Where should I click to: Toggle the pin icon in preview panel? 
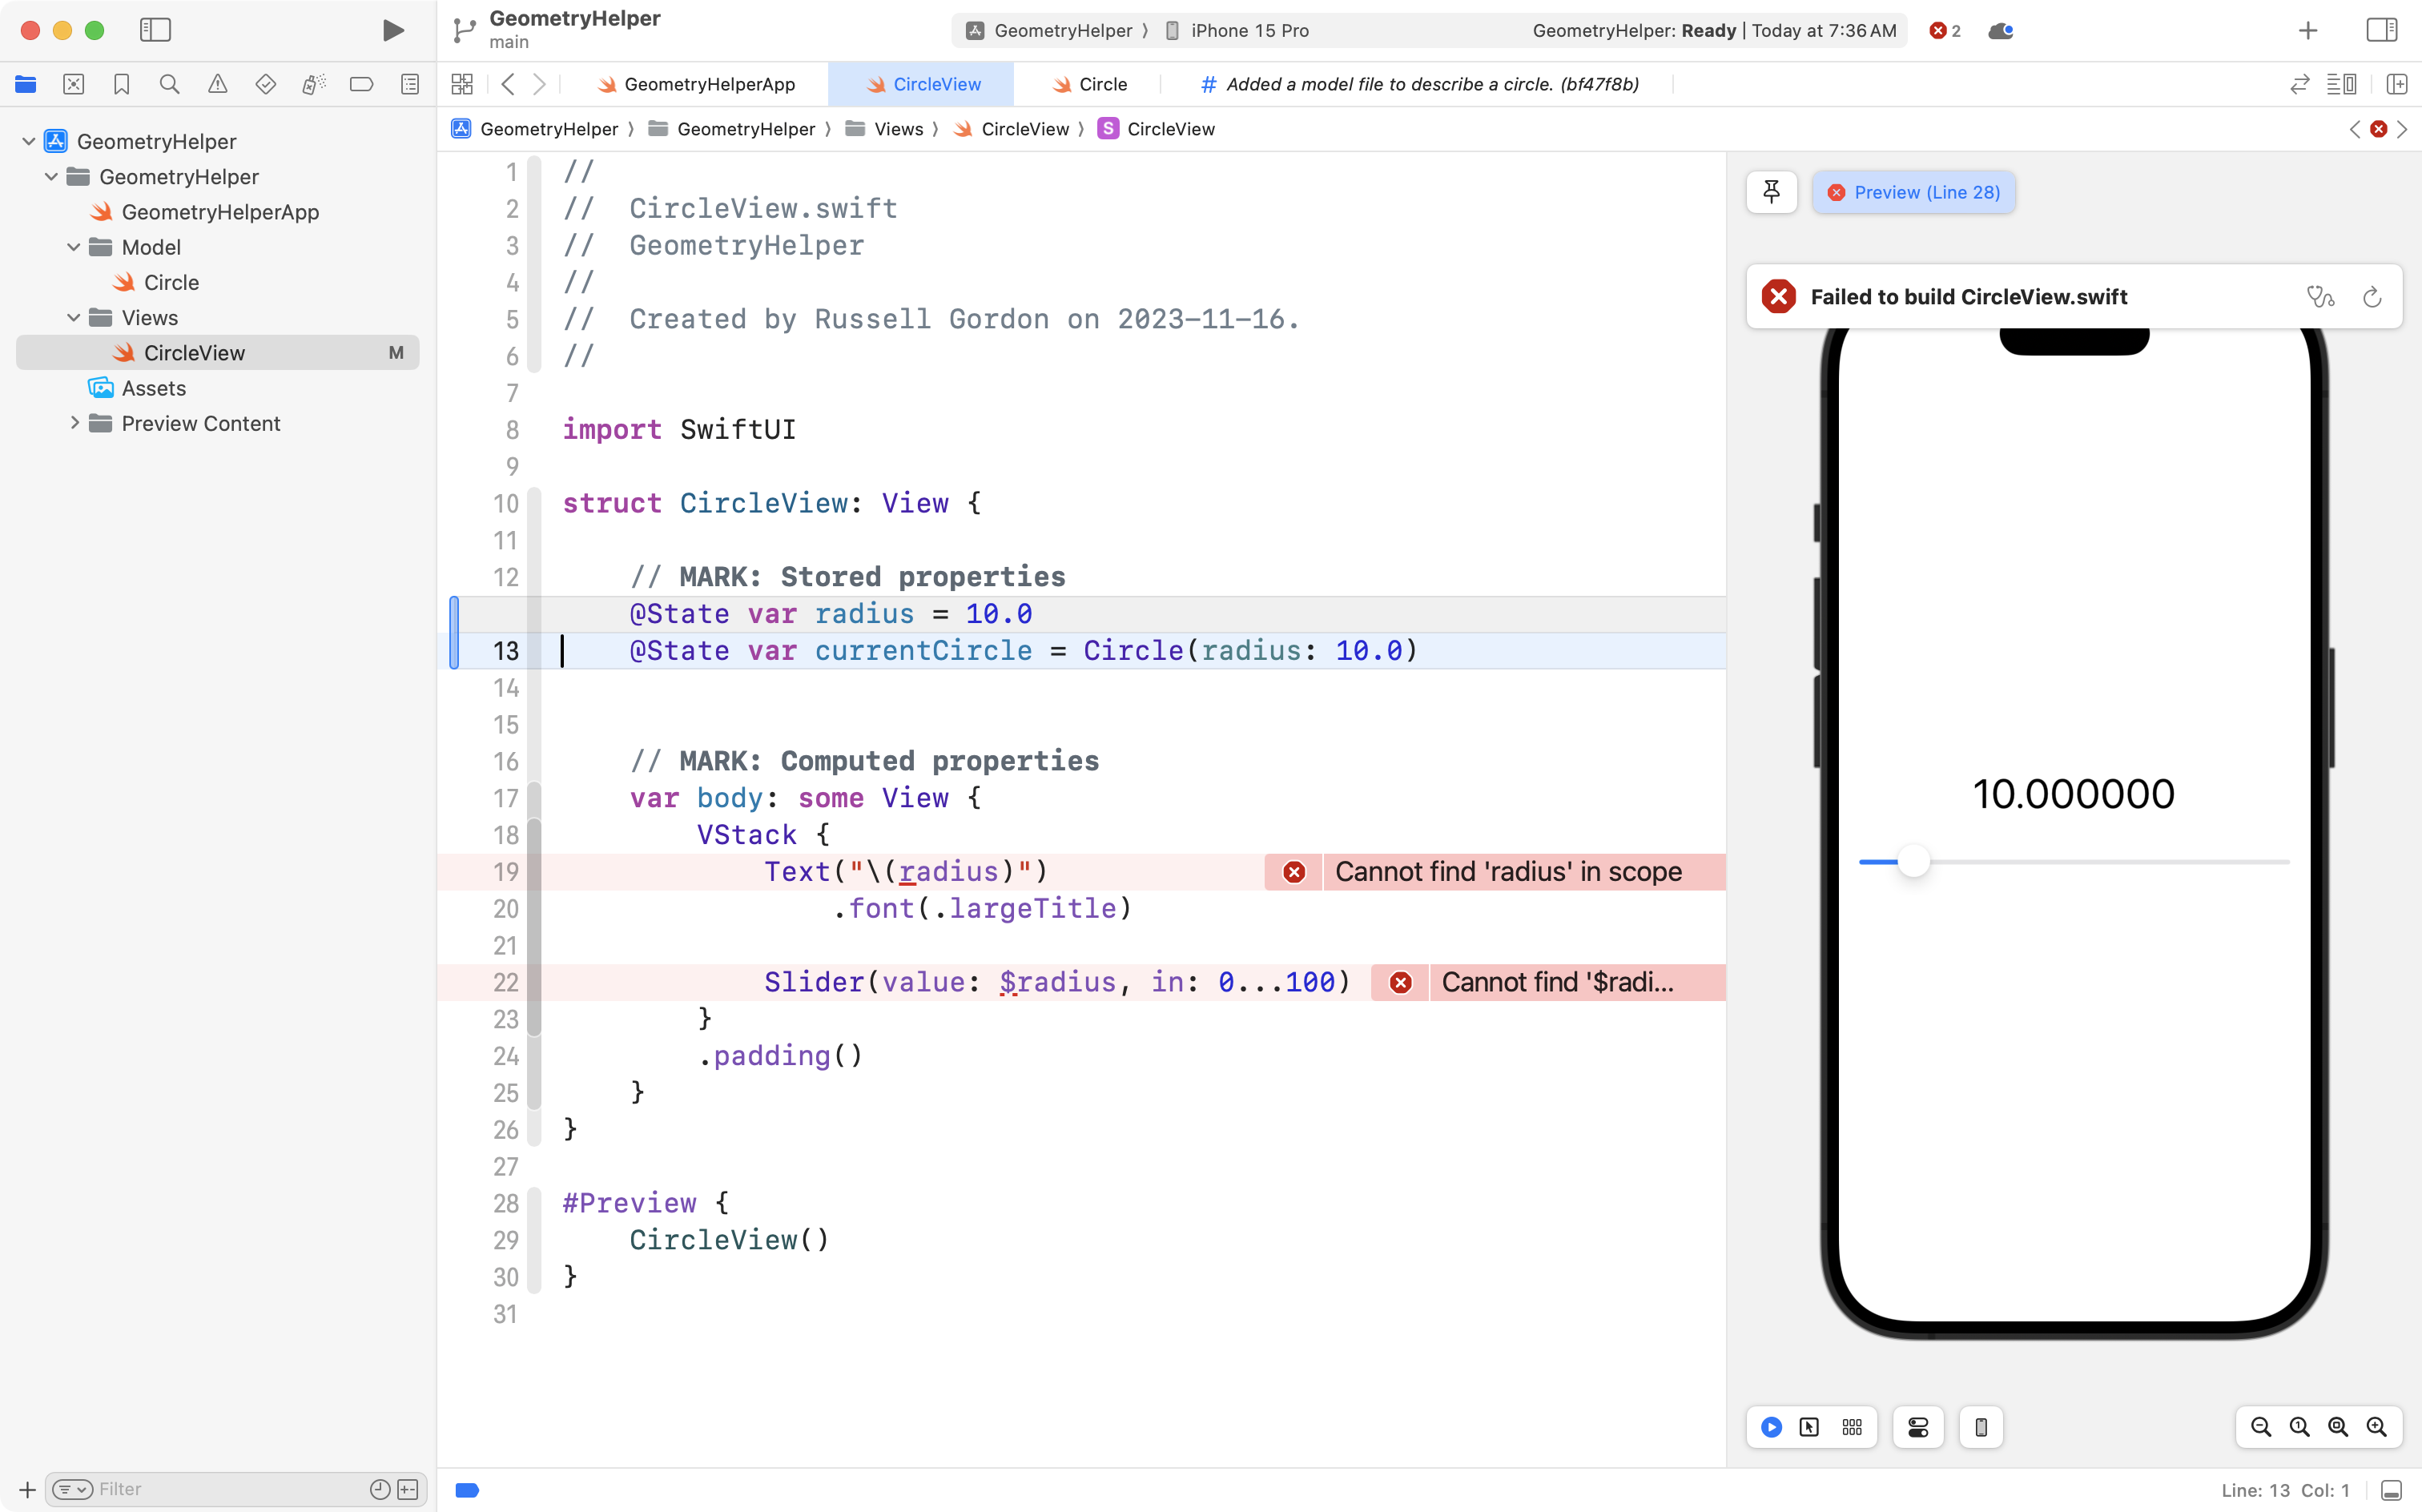pyautogui.click(x=1771, y=192)
